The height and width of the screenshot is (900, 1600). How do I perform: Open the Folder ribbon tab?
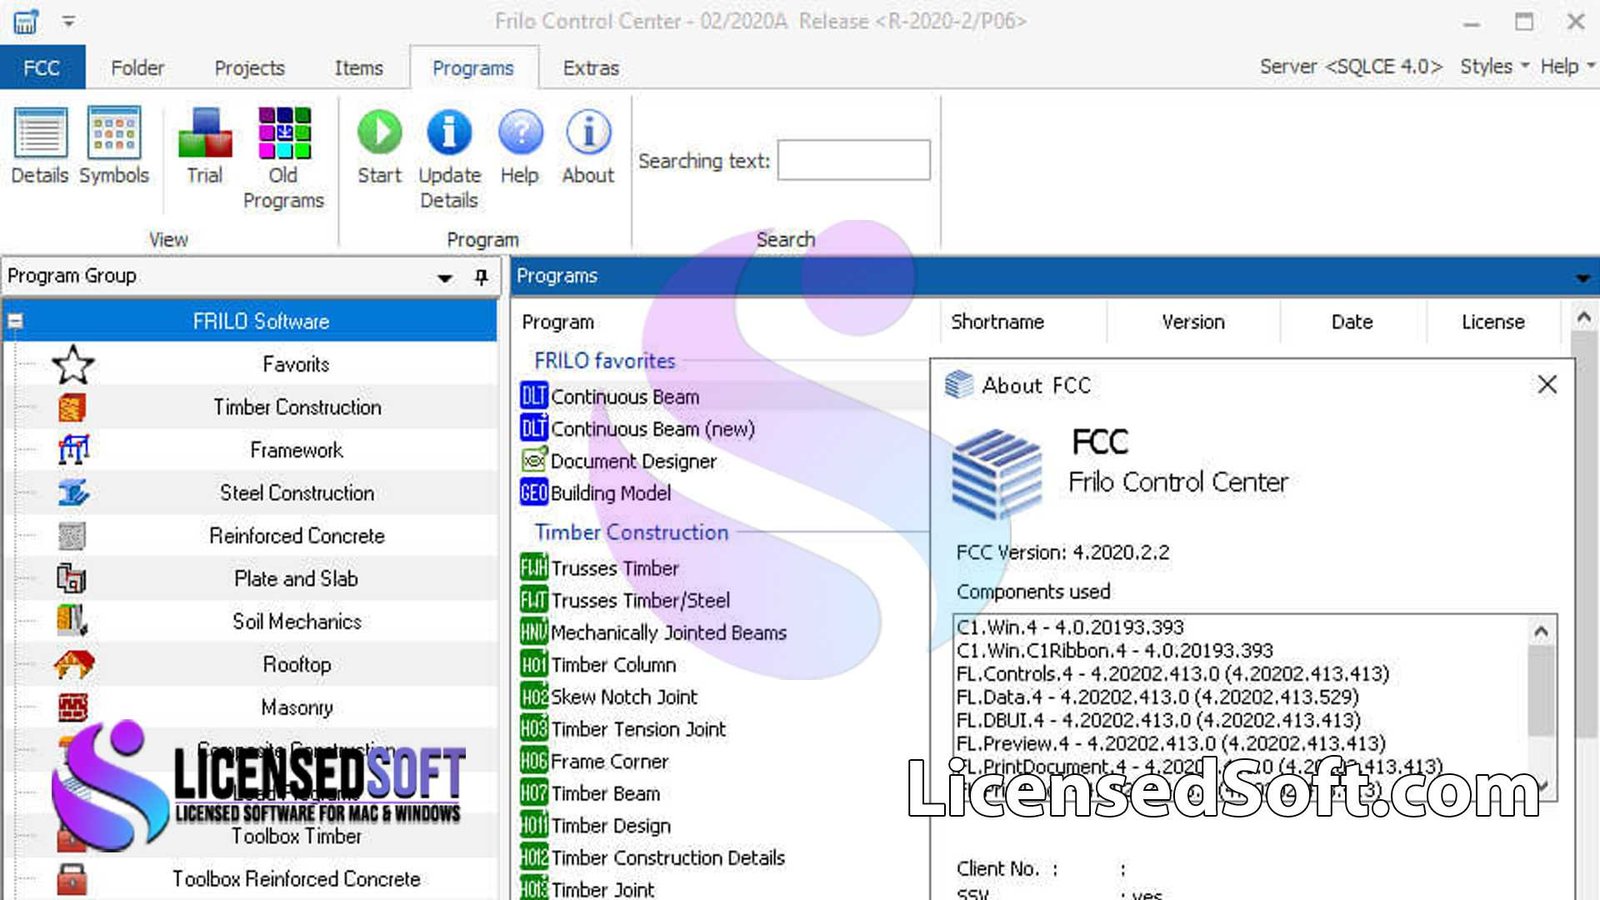(138, 68)
